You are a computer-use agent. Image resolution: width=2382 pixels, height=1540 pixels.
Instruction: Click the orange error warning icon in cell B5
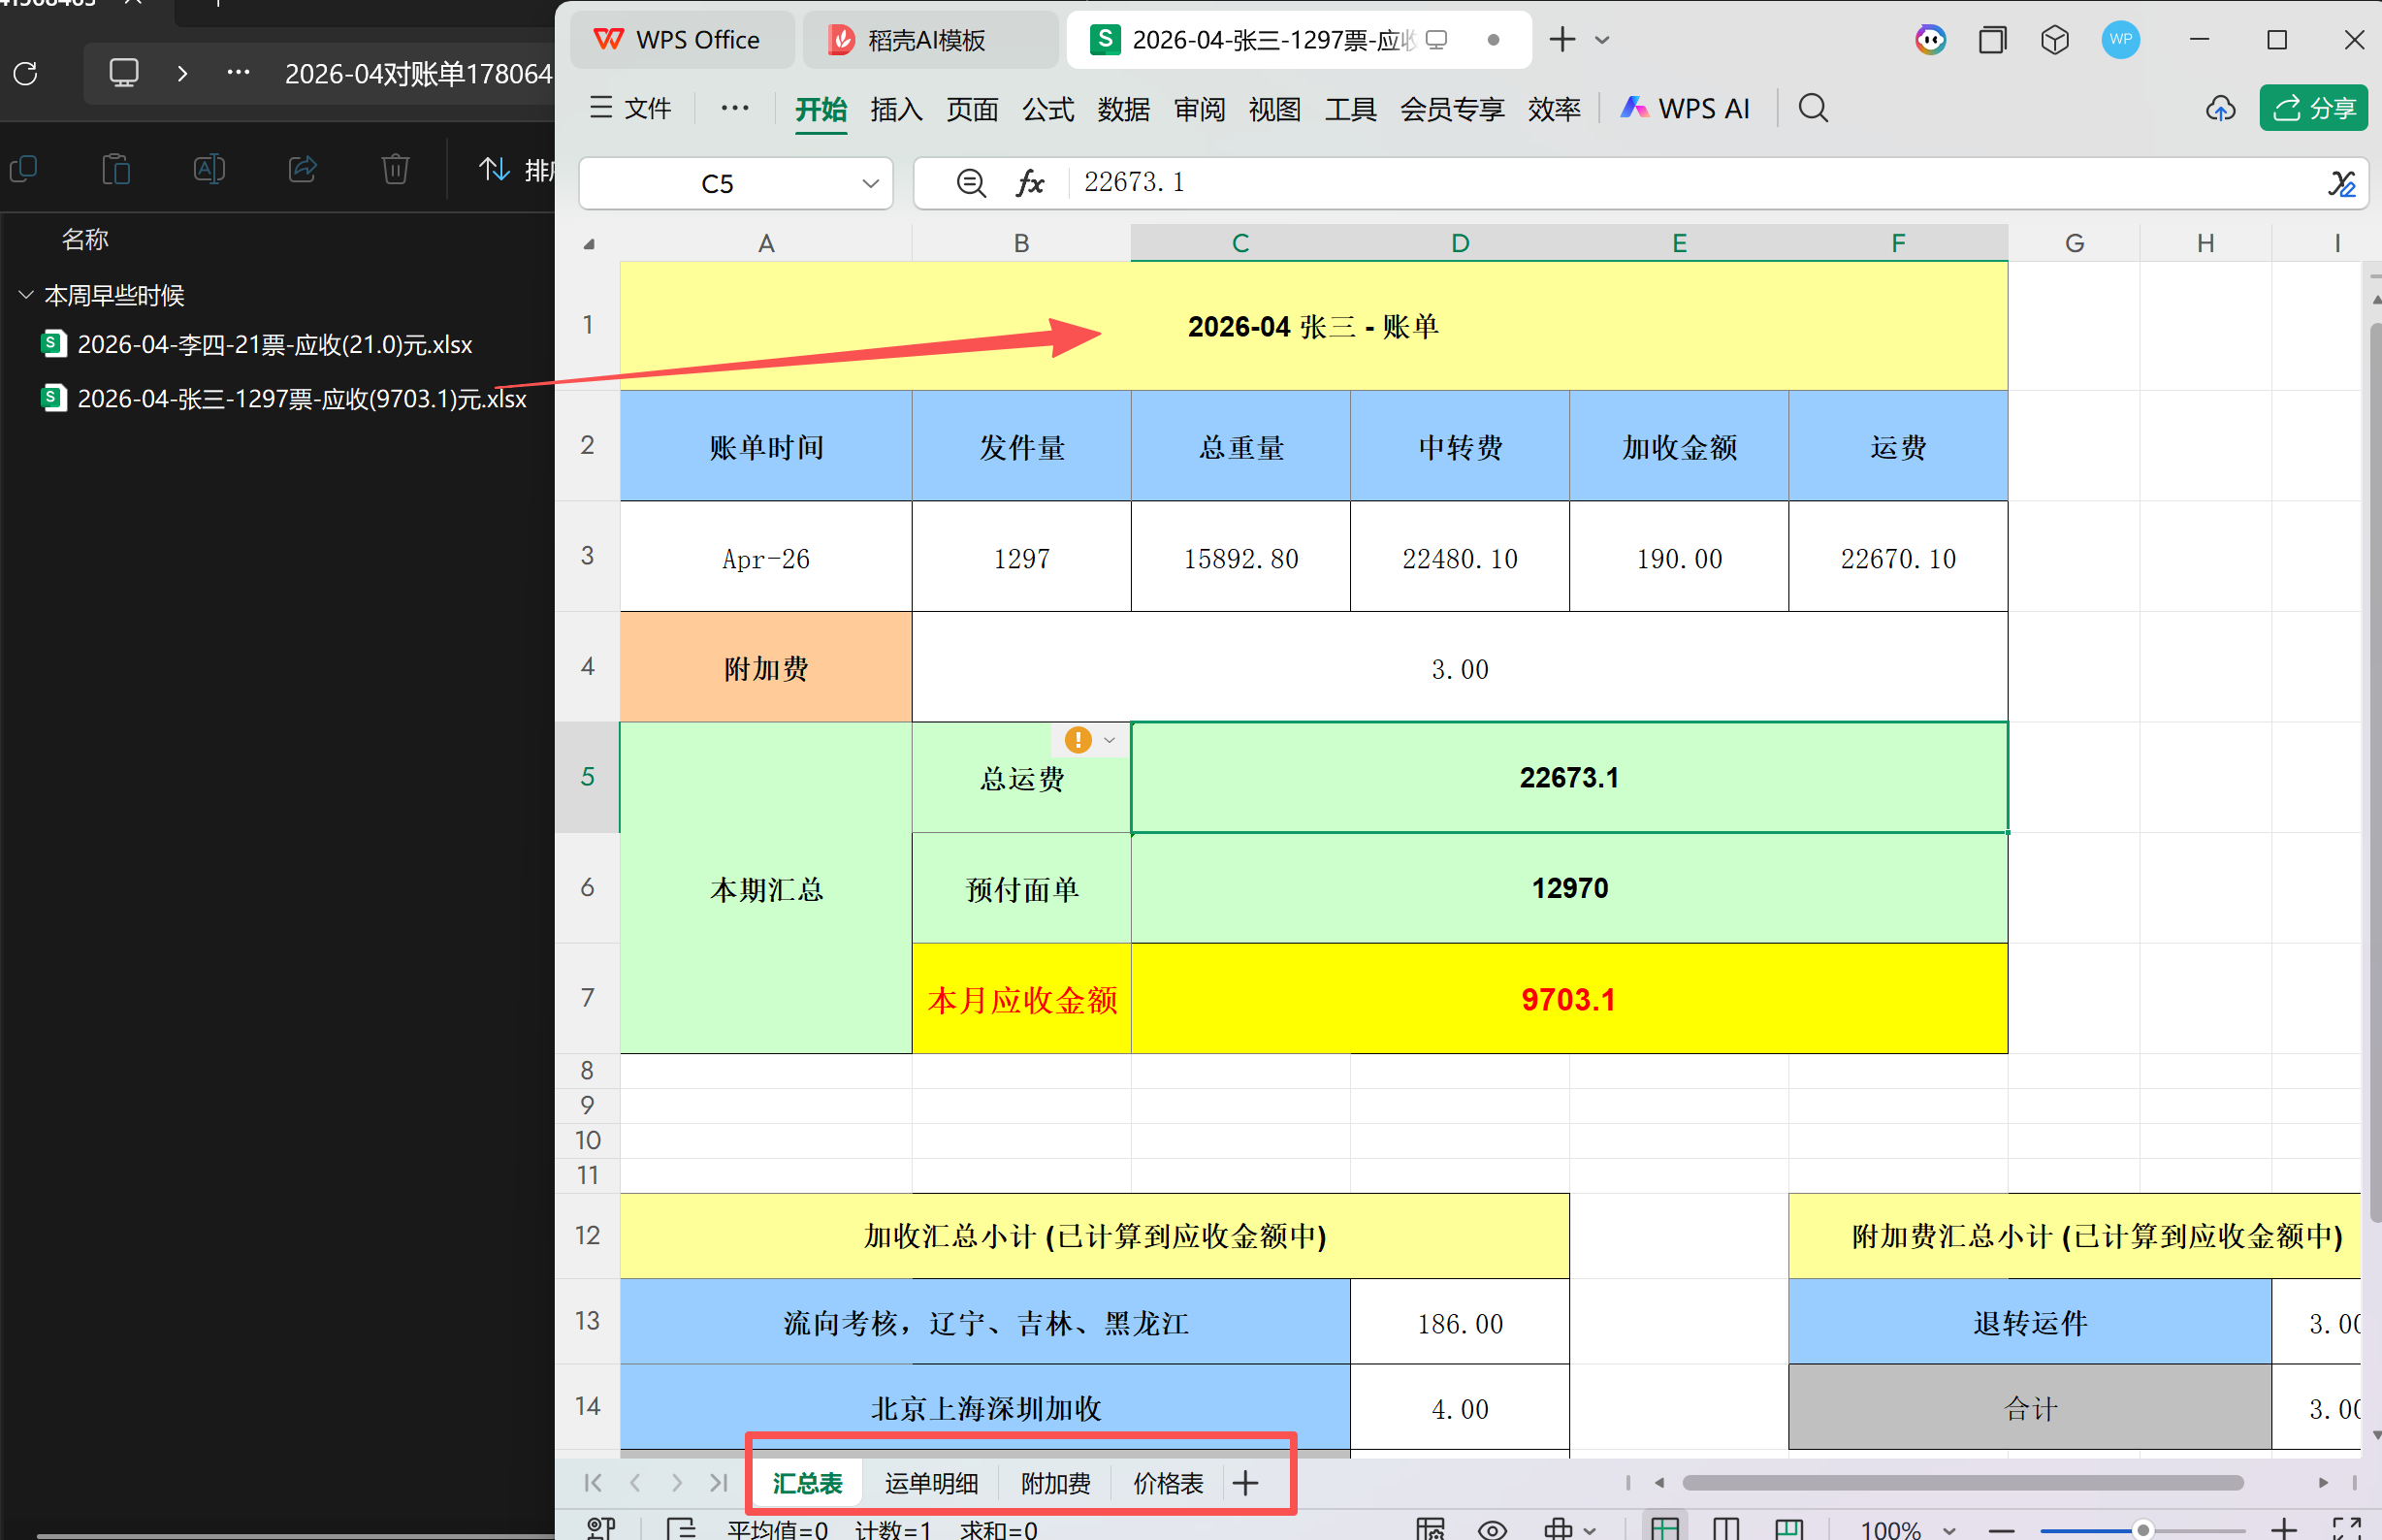click(1077, 740)
